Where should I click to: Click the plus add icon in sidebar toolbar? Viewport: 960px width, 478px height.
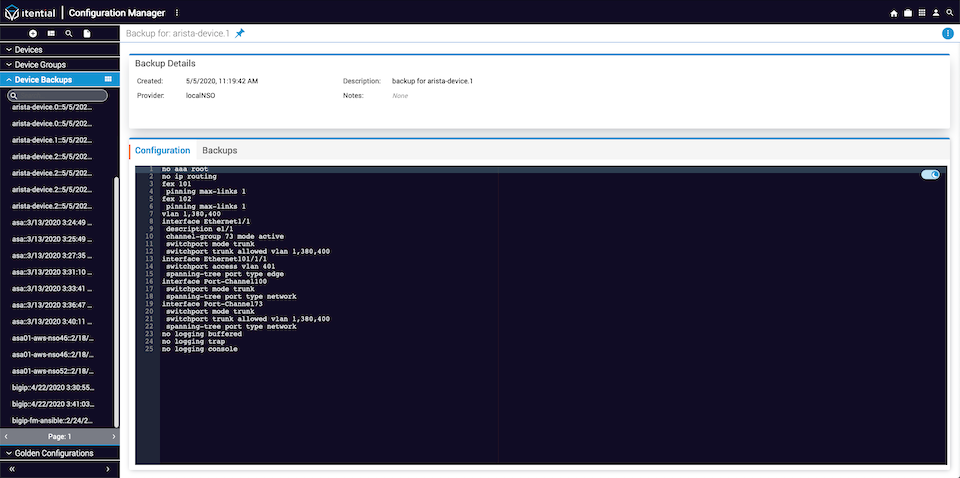33,34
